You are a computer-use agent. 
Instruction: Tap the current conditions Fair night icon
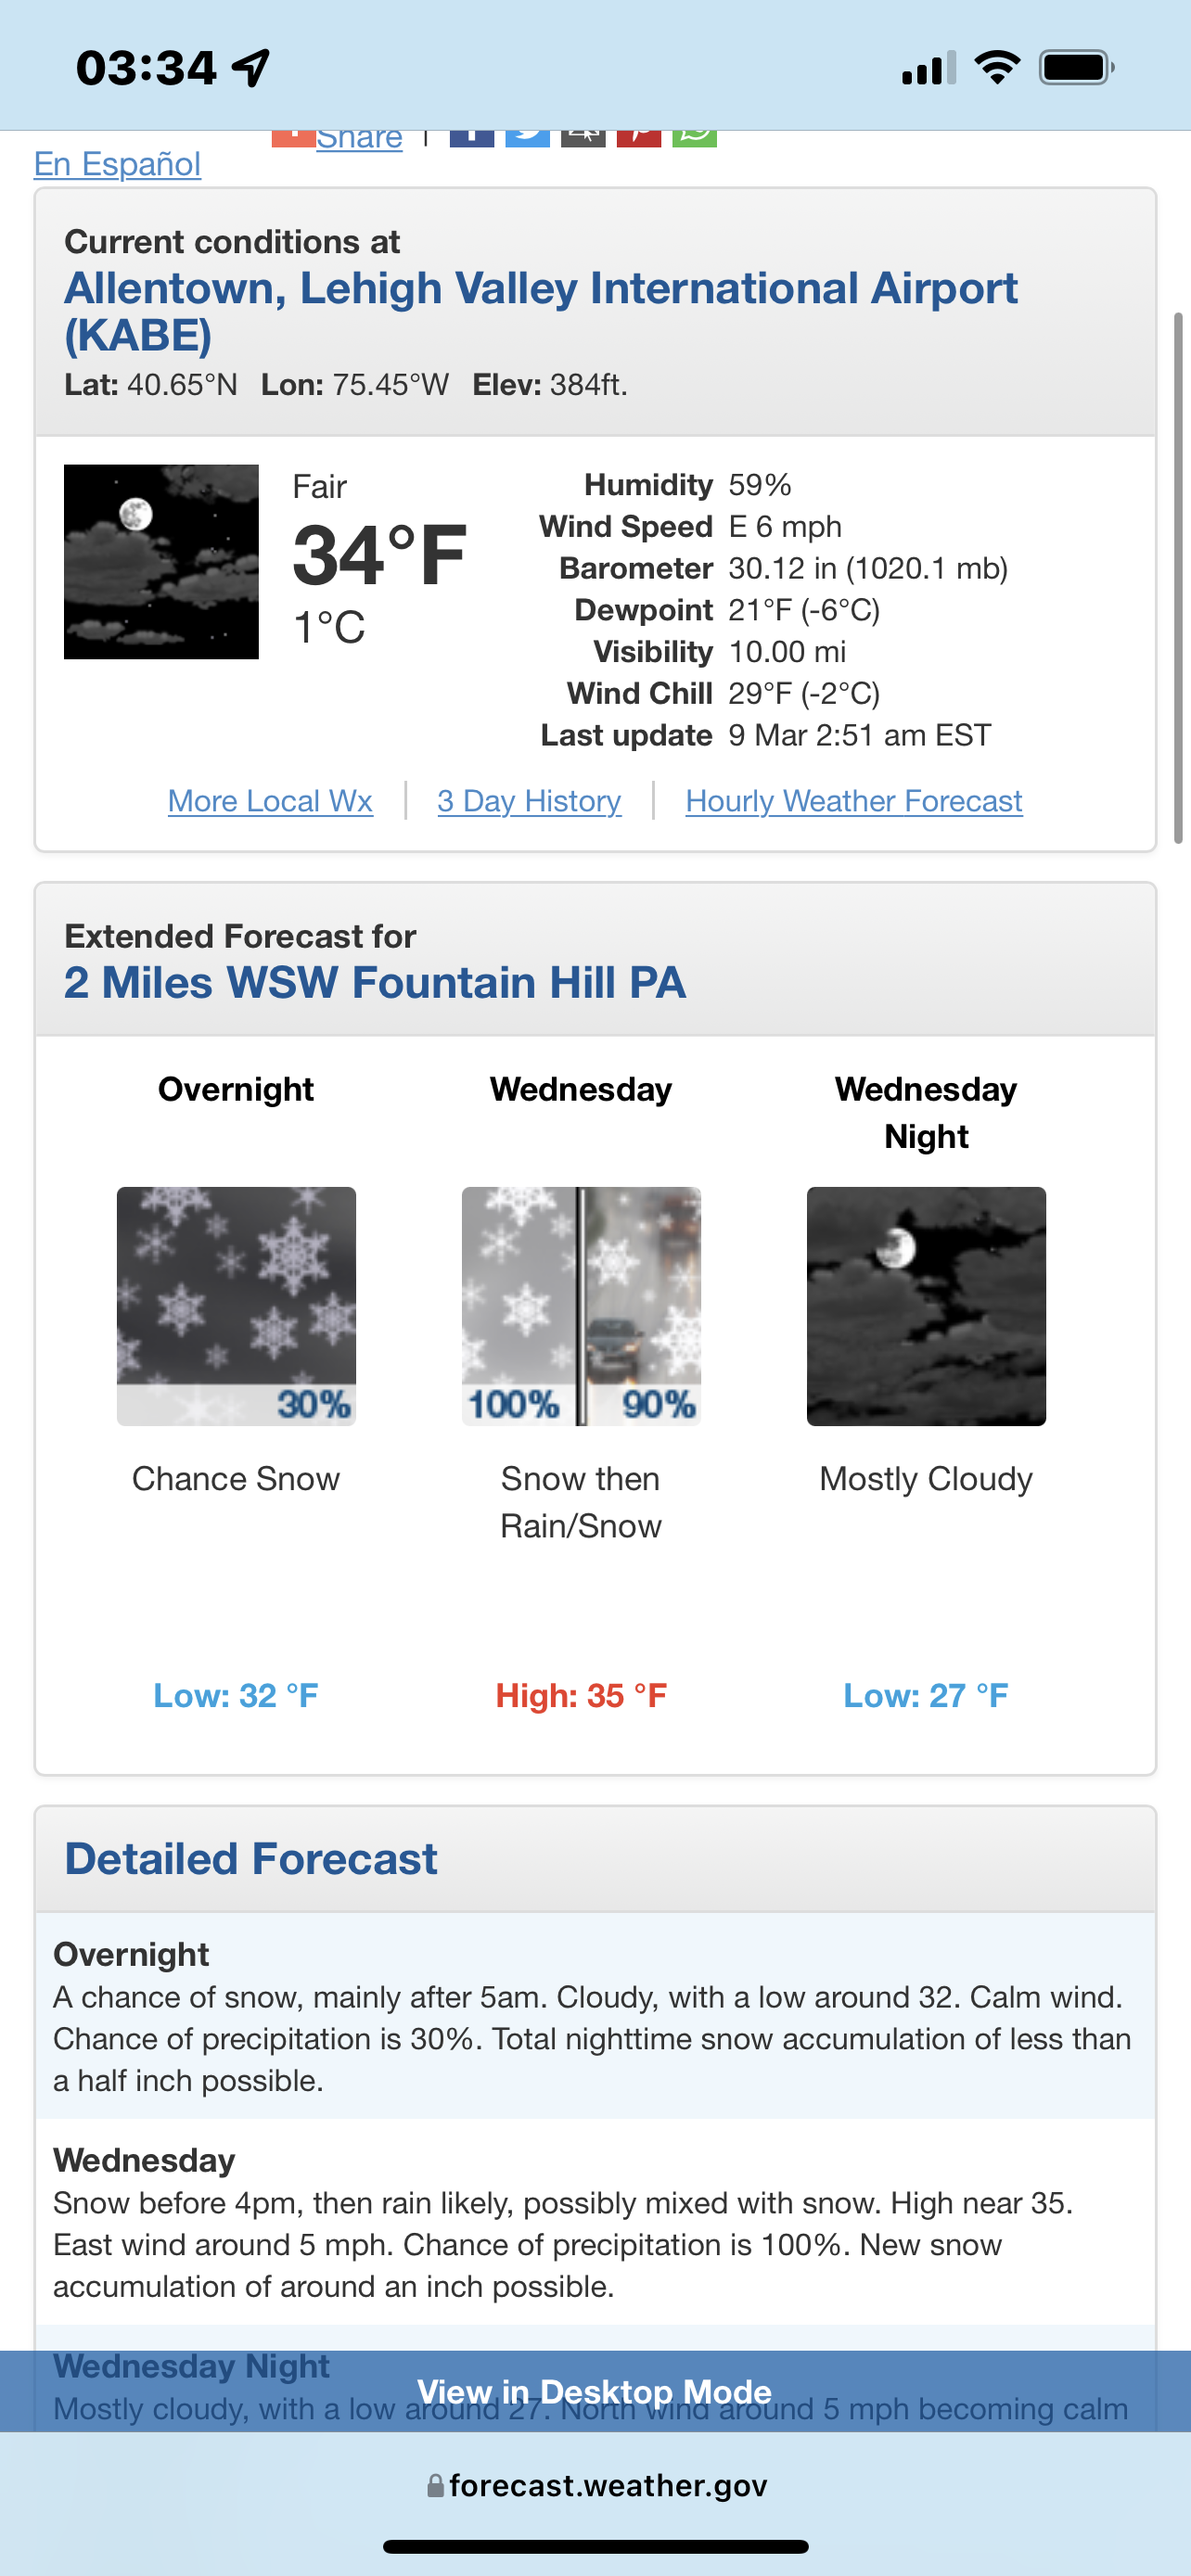tap(161, 561)
